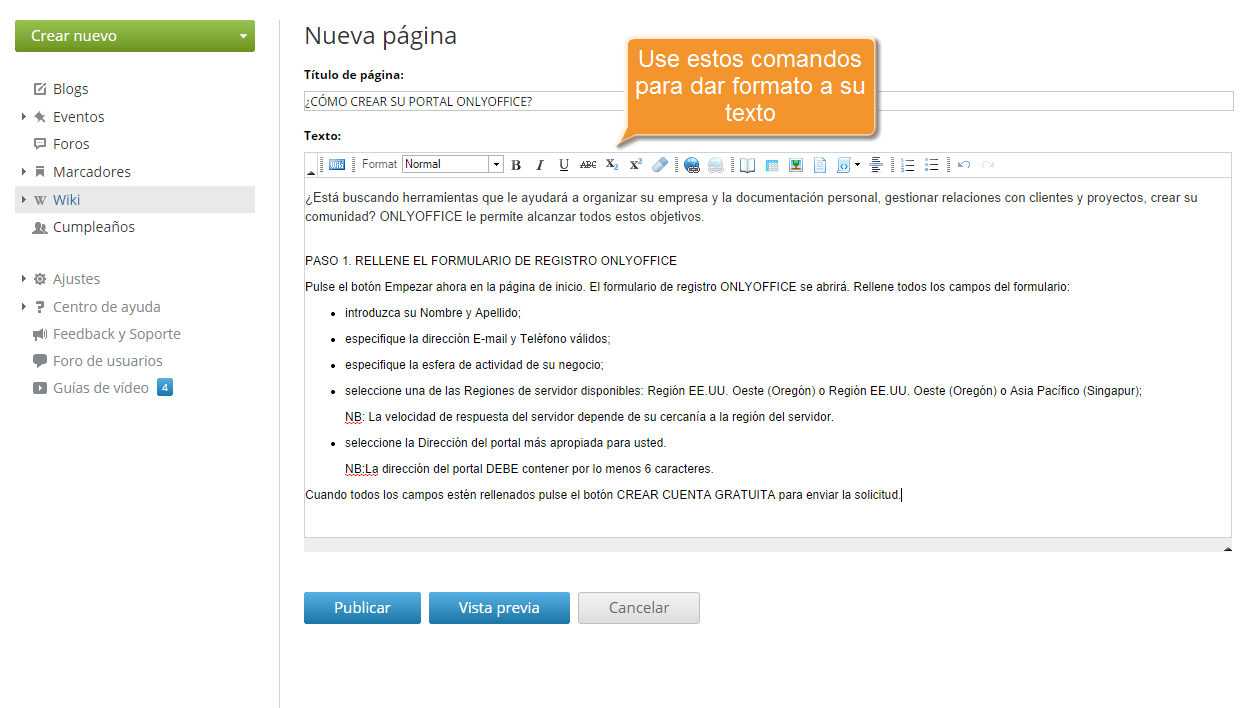The height and width of the screenshot is (708, 1240).
Task: Expand the Ajustes section arrow
Action: pos(23,279)
